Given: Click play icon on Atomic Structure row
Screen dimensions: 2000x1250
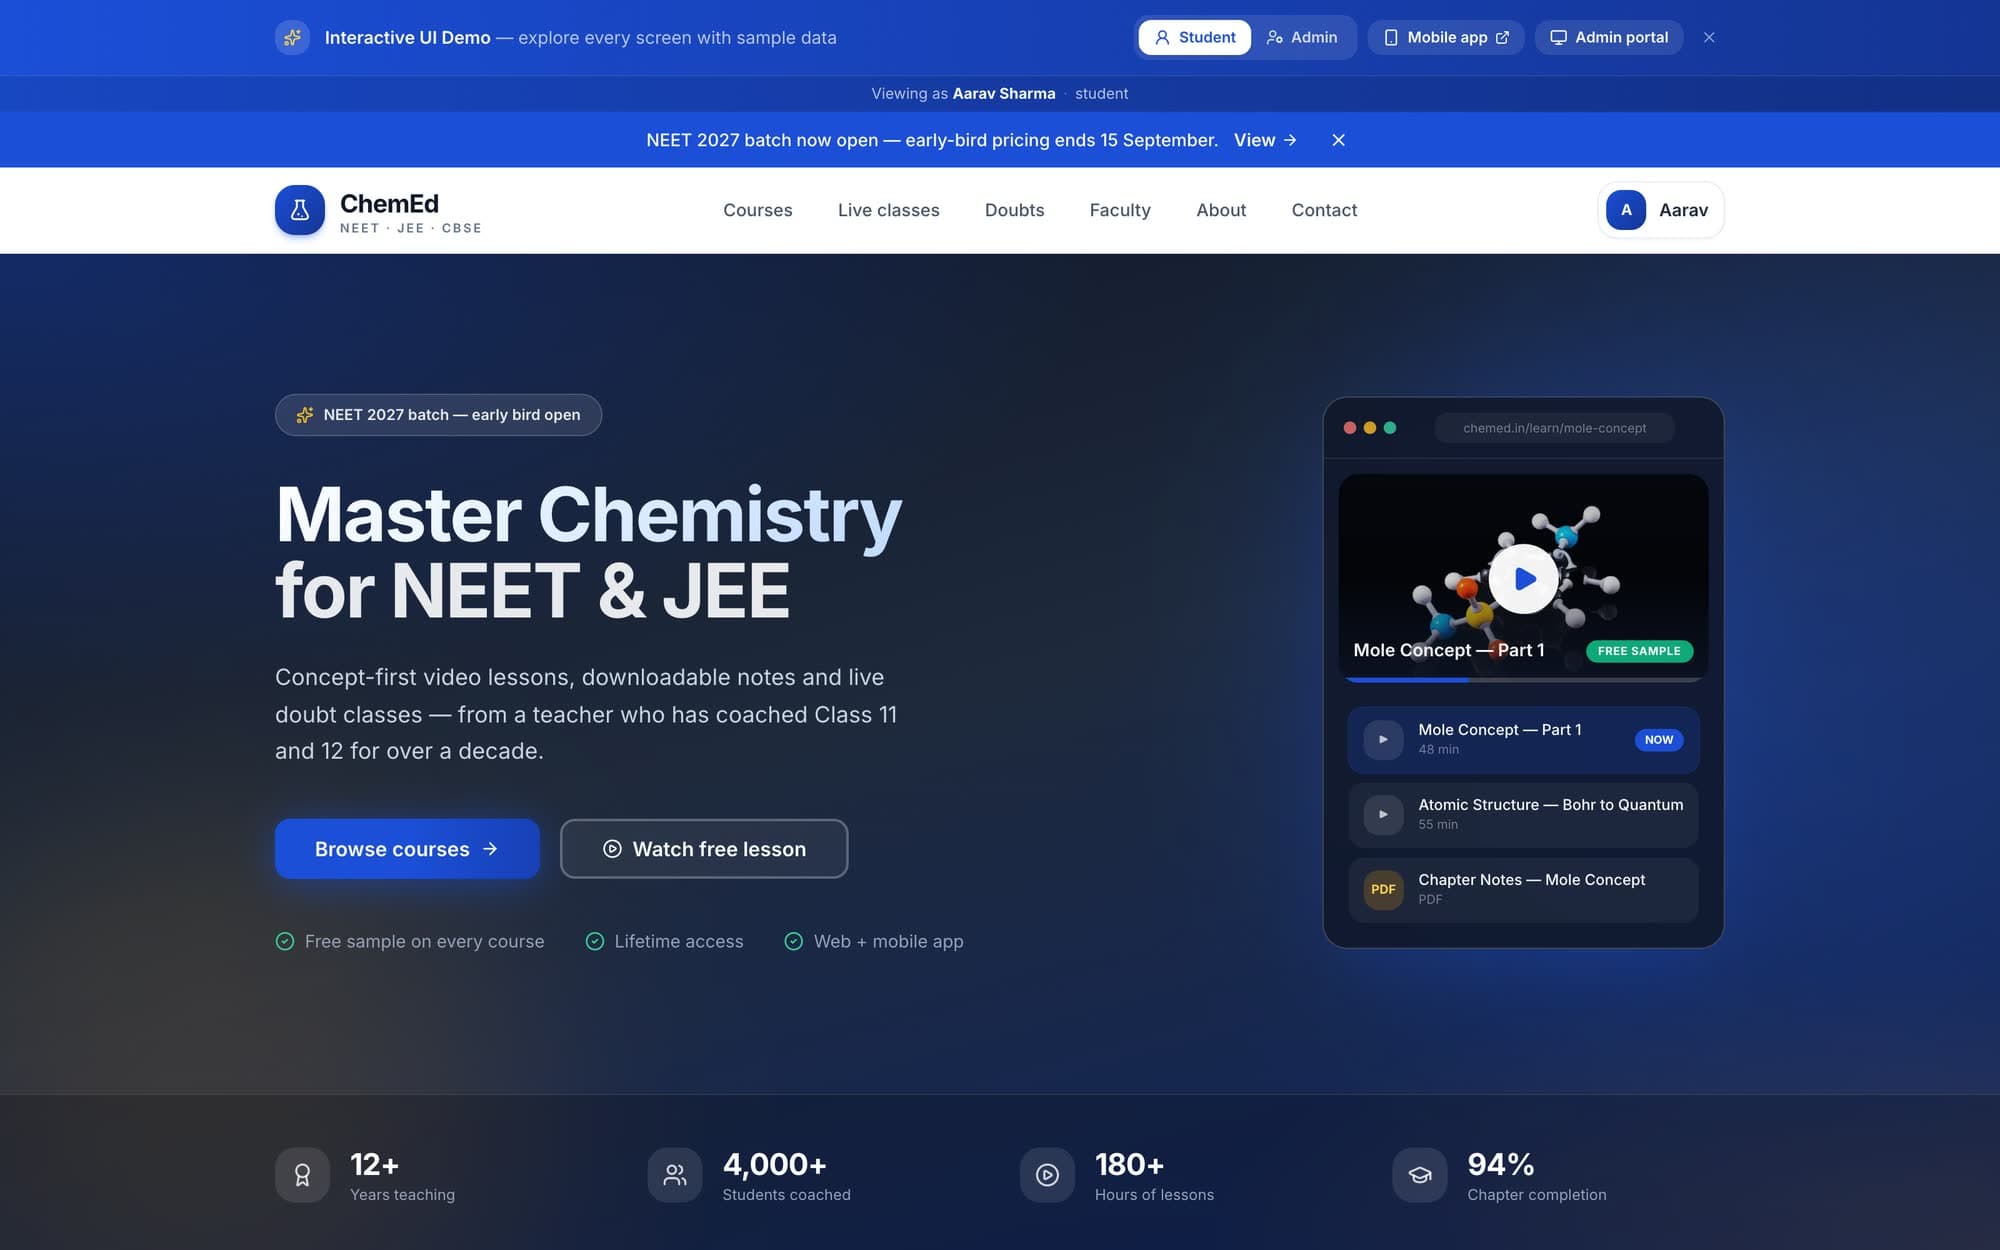Looking at the screenshot, I should tap(1383, 815).
